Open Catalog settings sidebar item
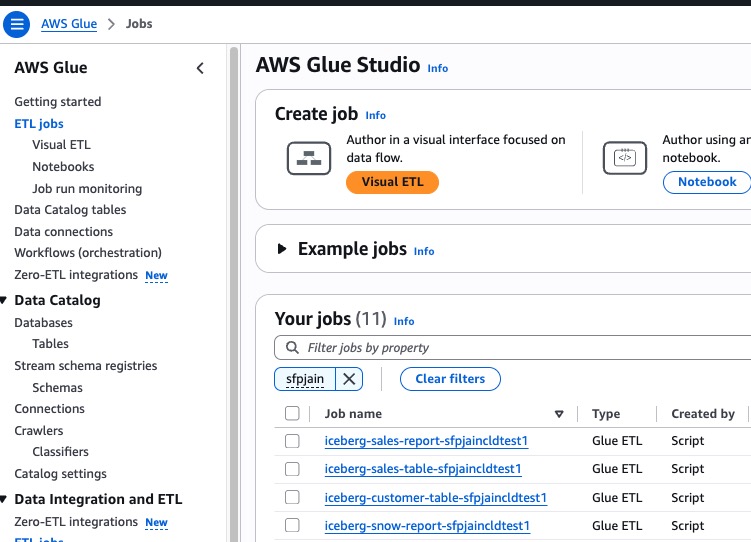751x542 pixels. coord(60,474)
